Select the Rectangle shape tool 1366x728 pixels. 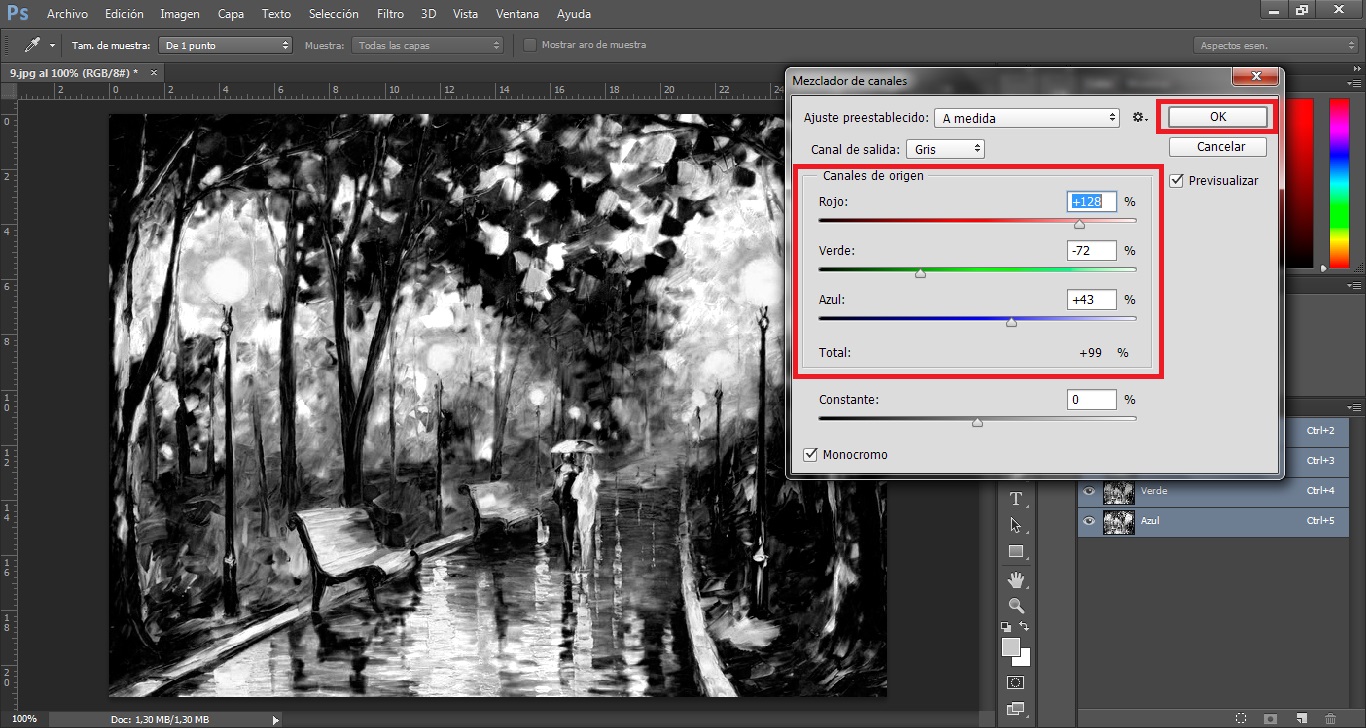pyautogui.click(x=1016, y=552)
